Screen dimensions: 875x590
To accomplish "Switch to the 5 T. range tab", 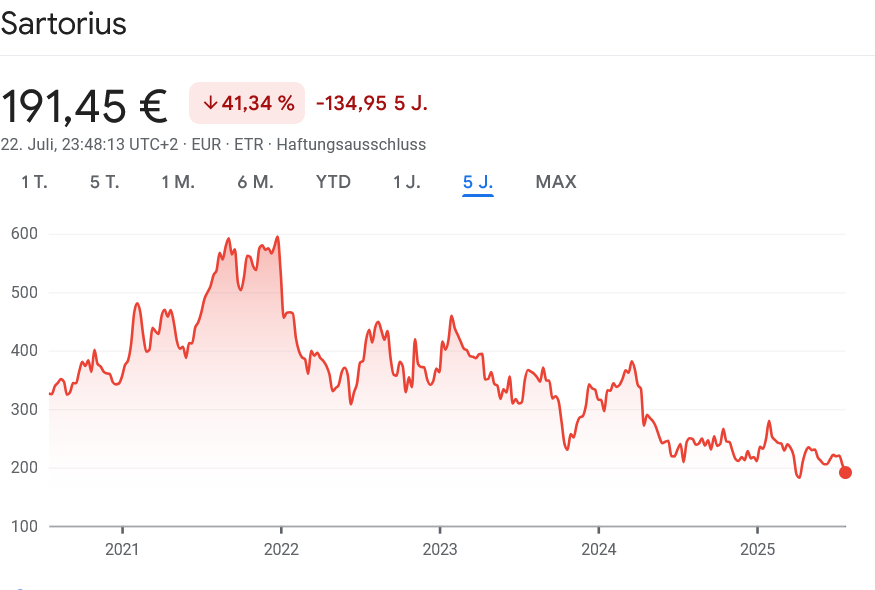I will coord(104,182).
